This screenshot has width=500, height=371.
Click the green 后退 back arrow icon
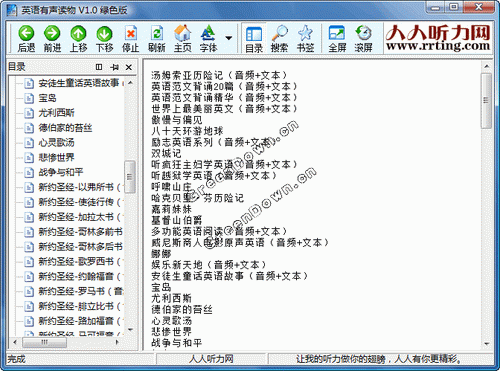point(26,34)
